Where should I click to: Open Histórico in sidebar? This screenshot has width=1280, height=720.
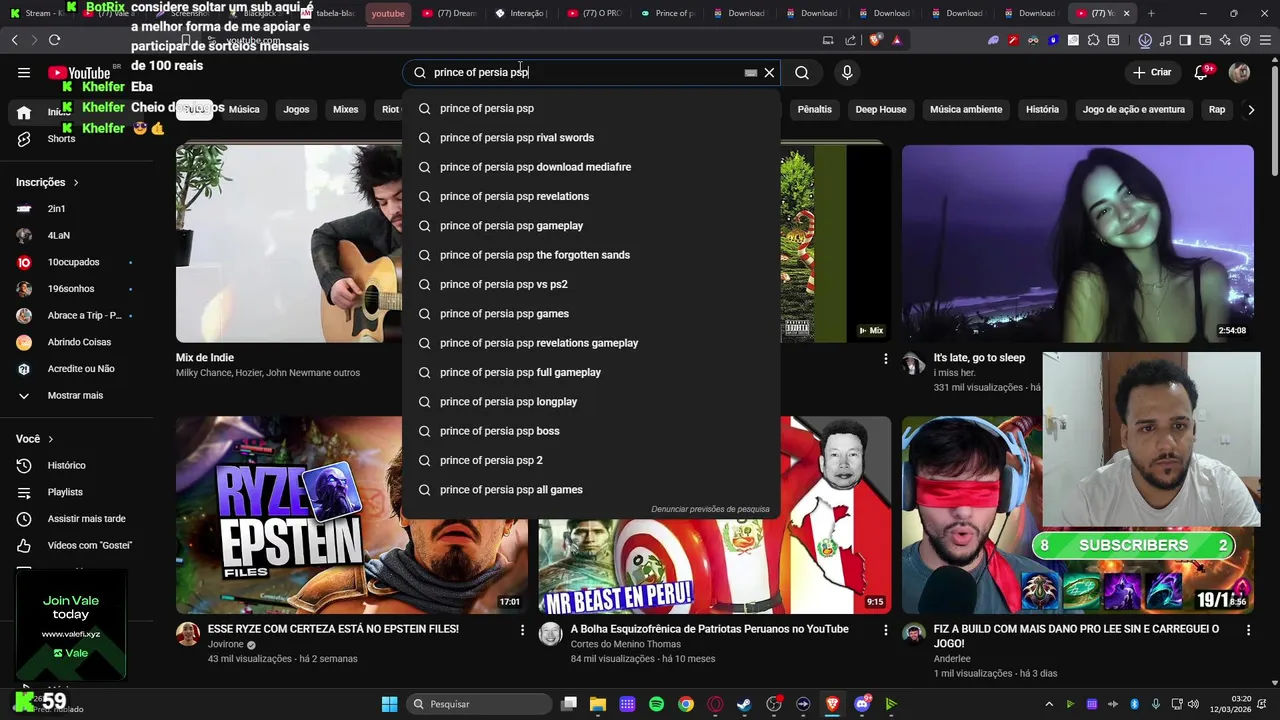point(75,465)
